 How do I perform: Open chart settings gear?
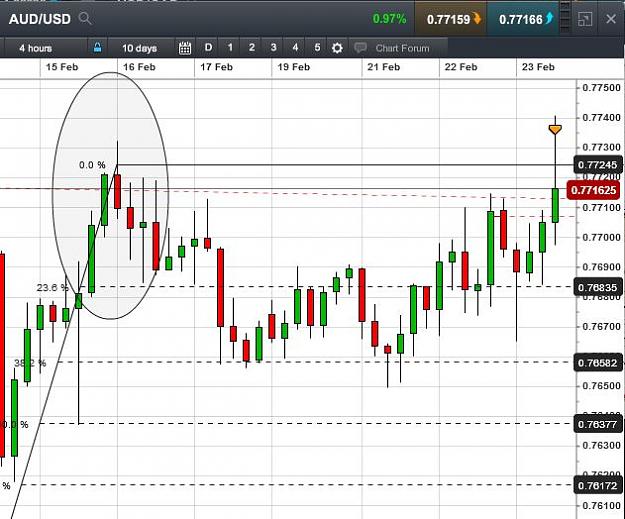click(x=337, y=48)
